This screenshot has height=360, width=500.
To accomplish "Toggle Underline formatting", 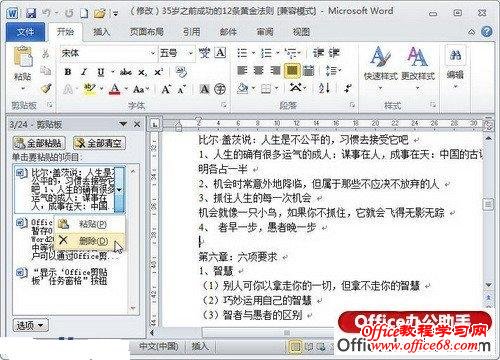I will [x=101, y=72].
